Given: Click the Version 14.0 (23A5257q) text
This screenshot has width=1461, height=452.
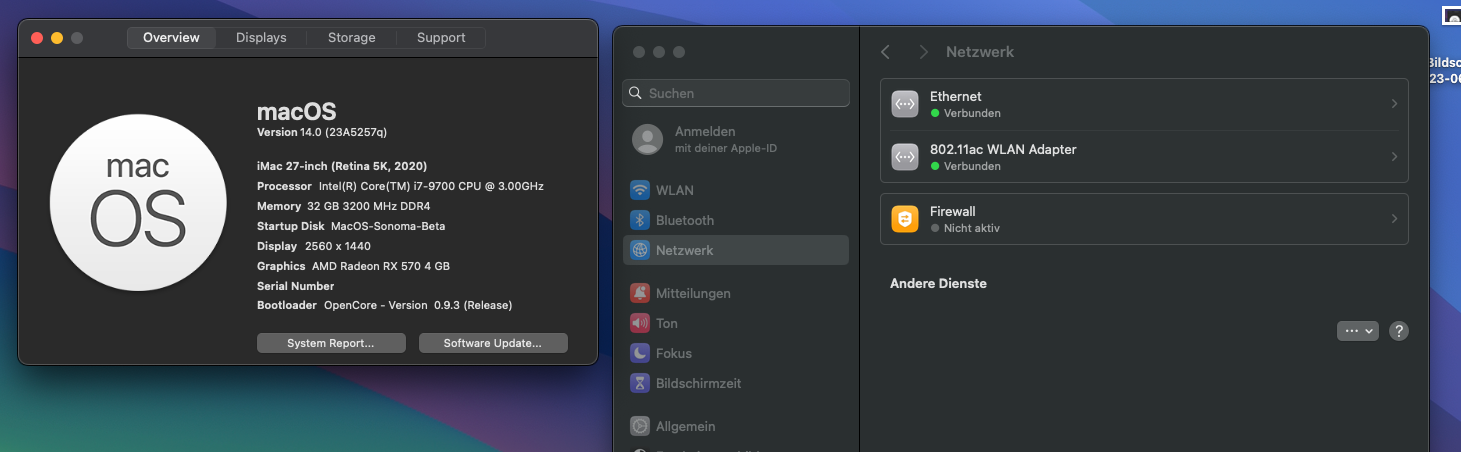Looking at the screenshot, I should 322,132.
